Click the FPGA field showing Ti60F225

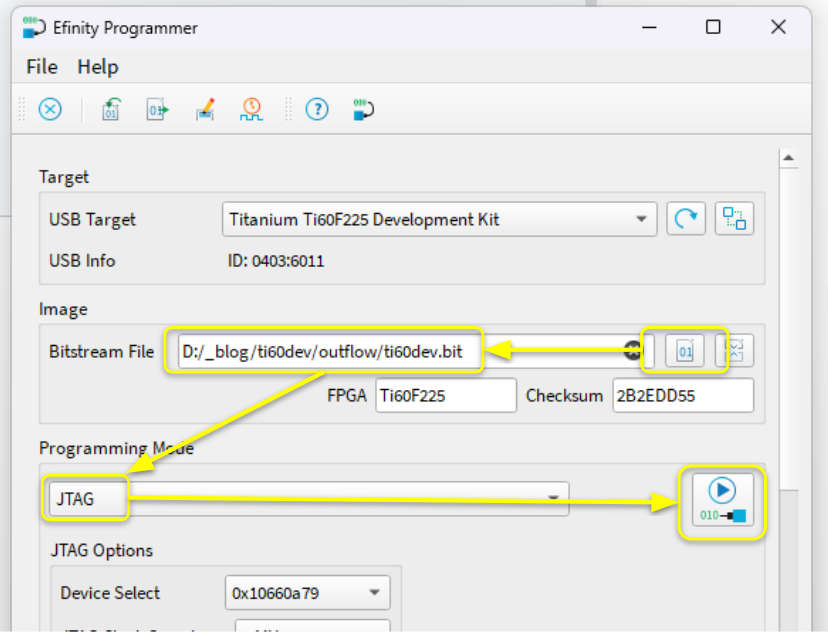(446, 395)
